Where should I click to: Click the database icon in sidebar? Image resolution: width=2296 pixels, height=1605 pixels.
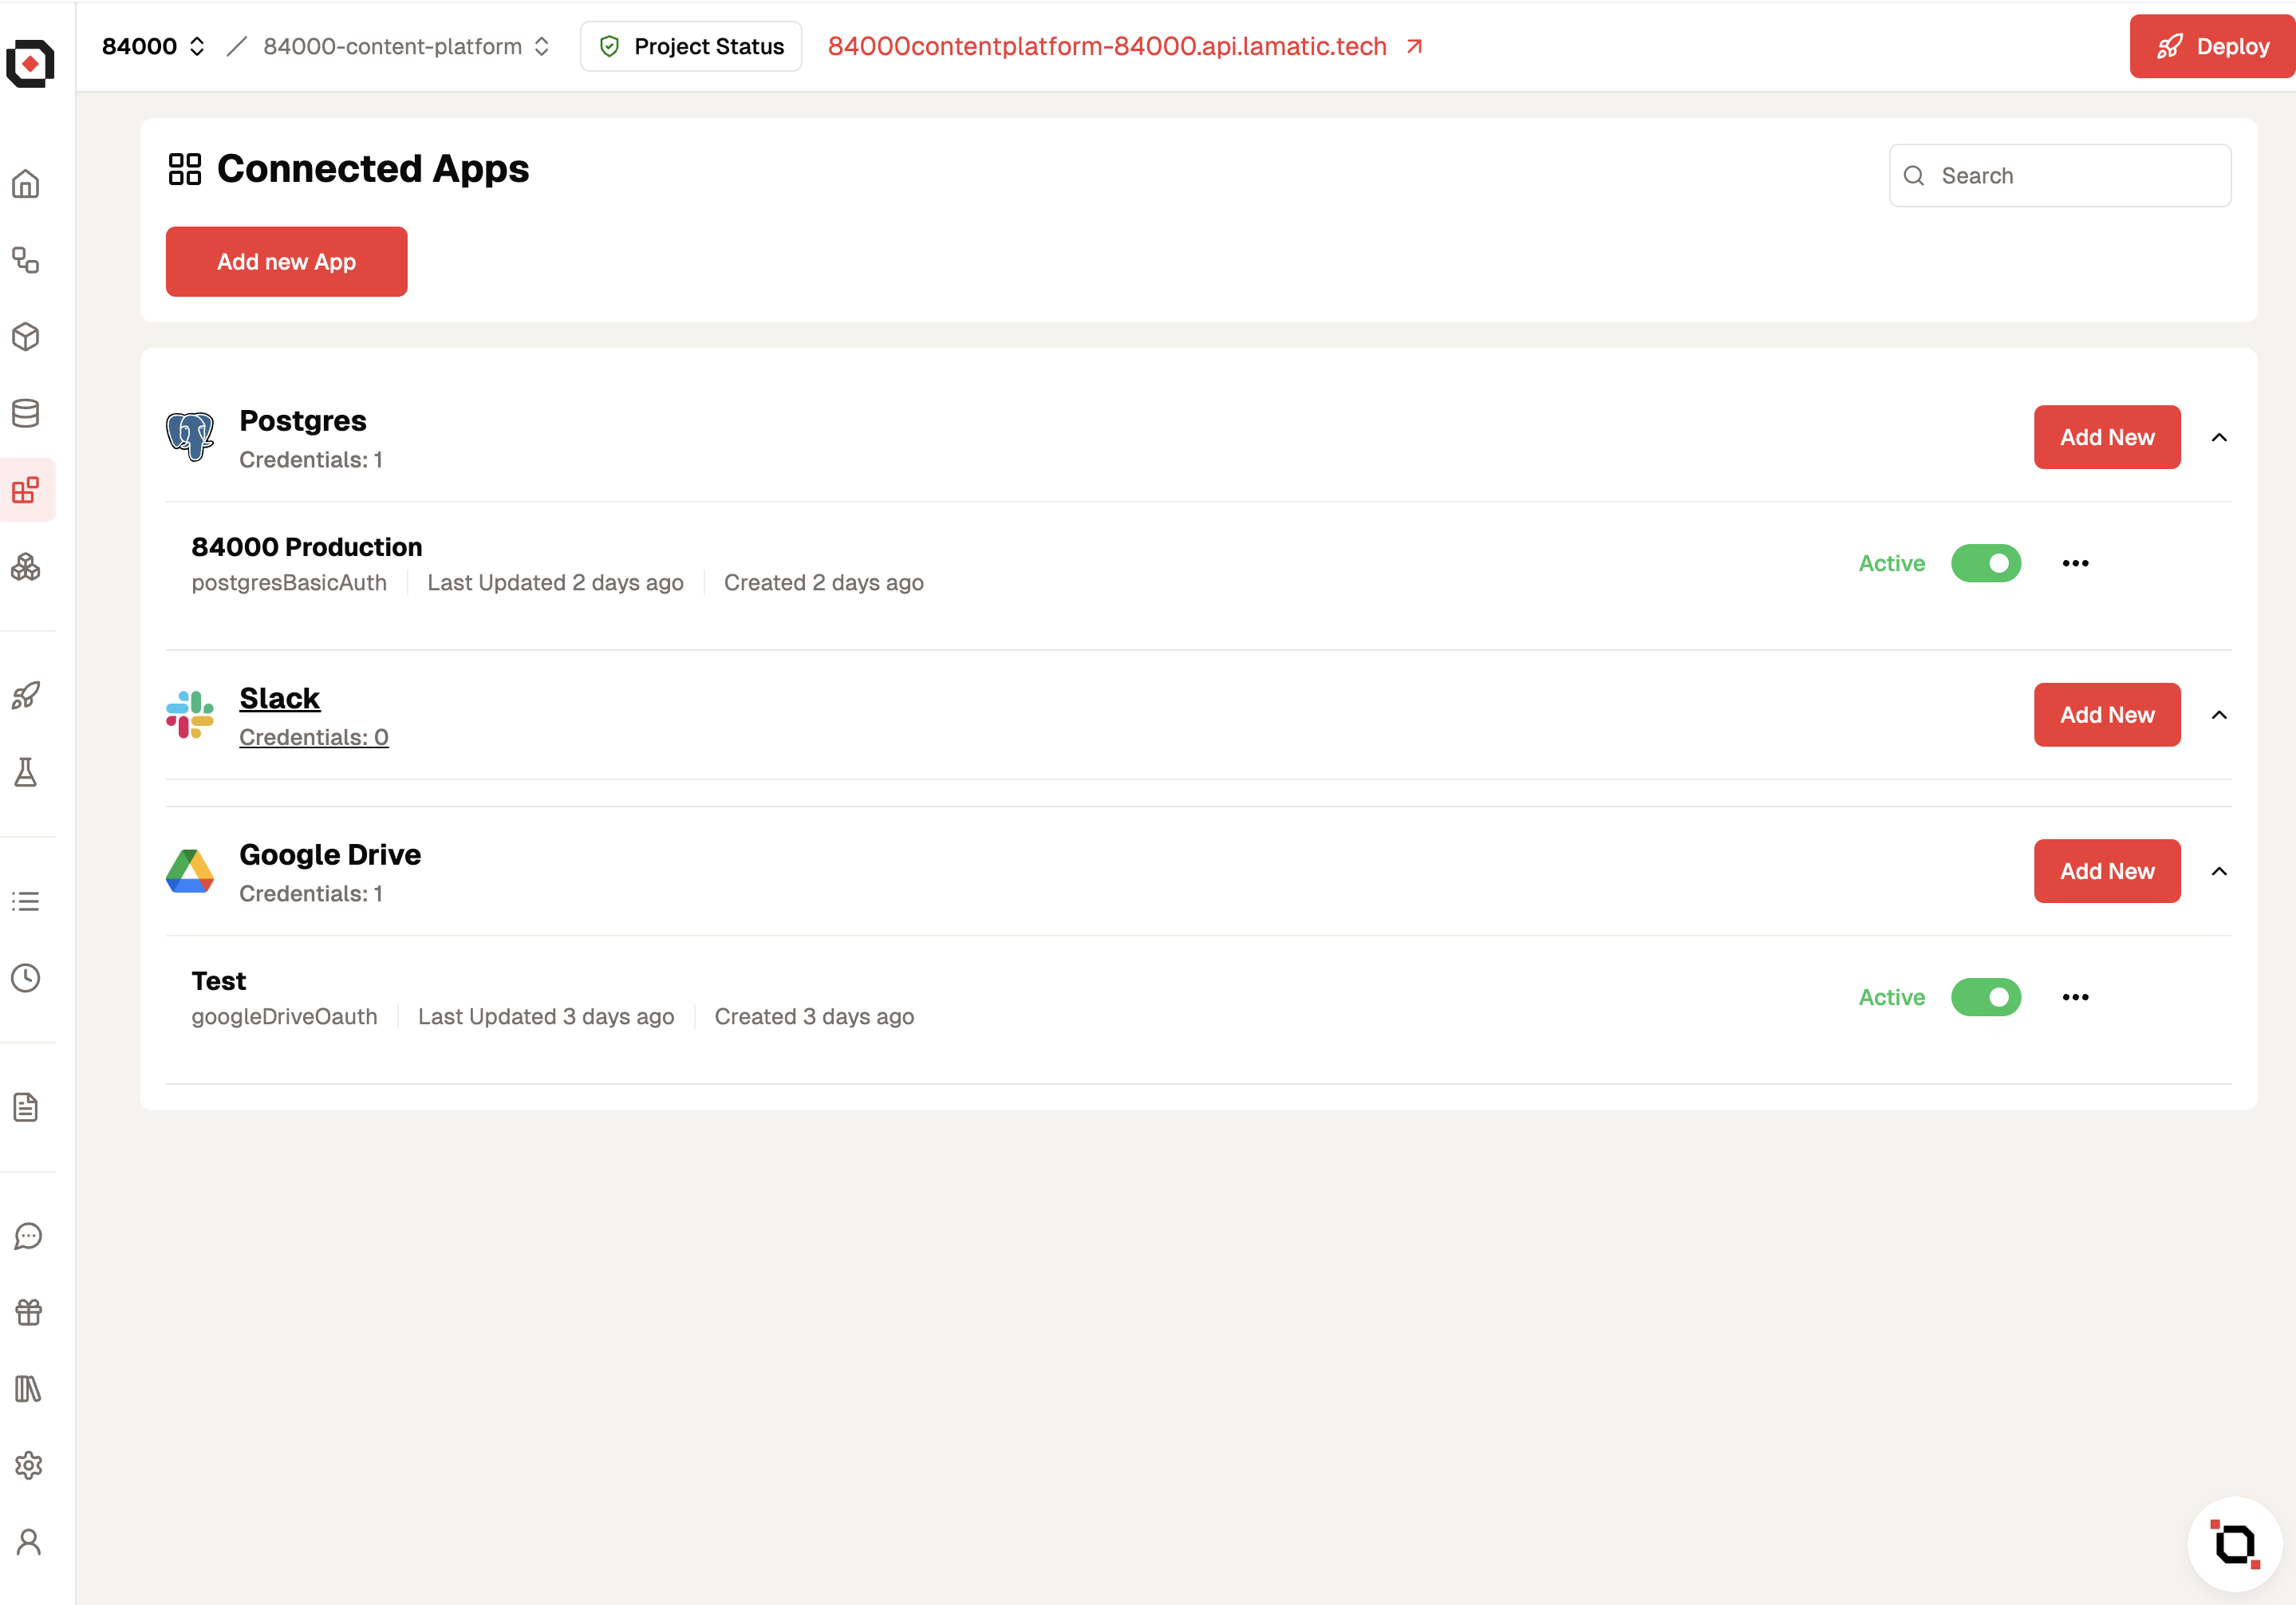pyautogui.click(x=26, y=413)
